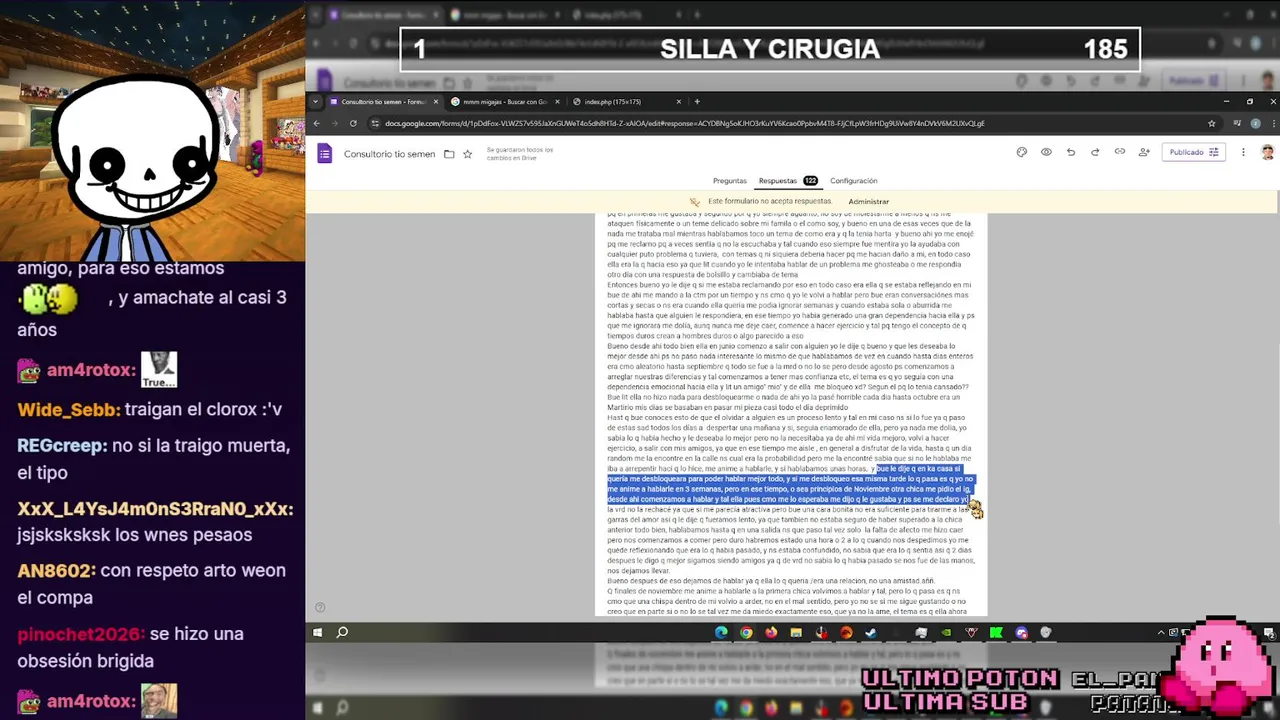Screen dimensions: 1280x720
Task: Reload the Google Forms page
Action: [353, 124]
